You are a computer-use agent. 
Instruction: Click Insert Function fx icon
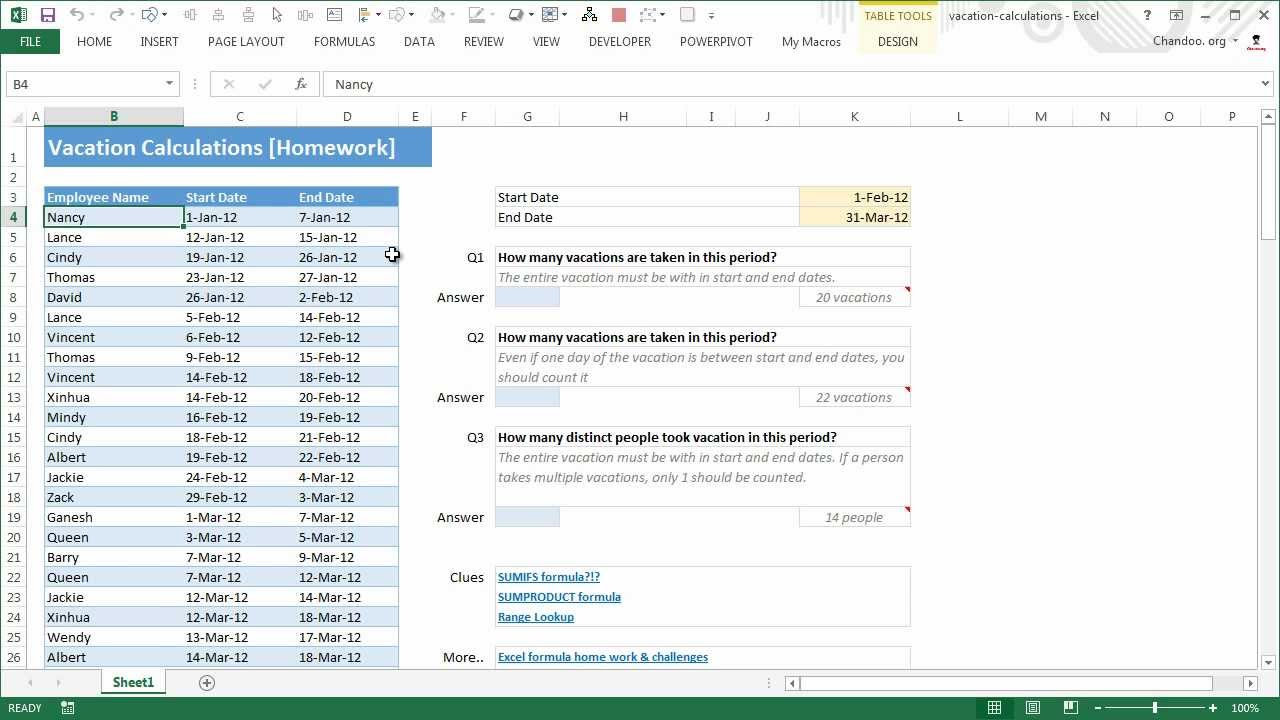[x=300, y=84]
